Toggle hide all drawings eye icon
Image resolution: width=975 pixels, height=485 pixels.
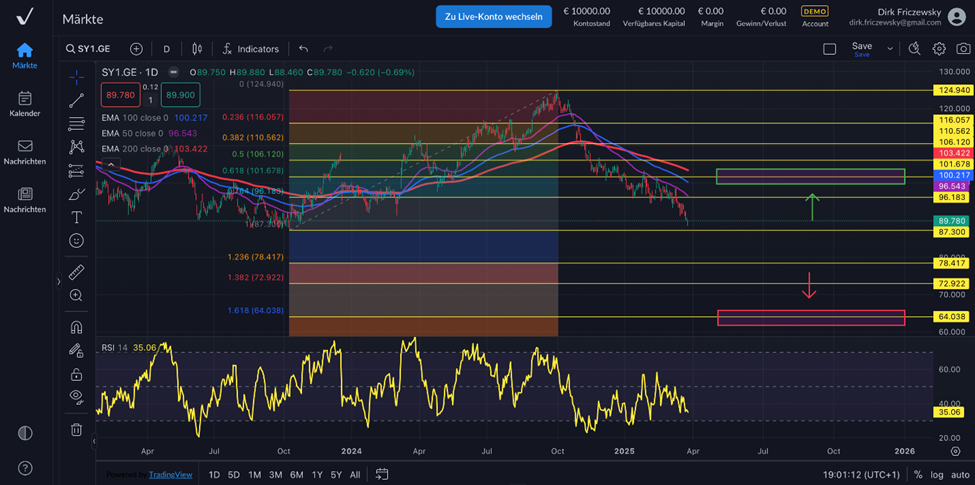76,397
